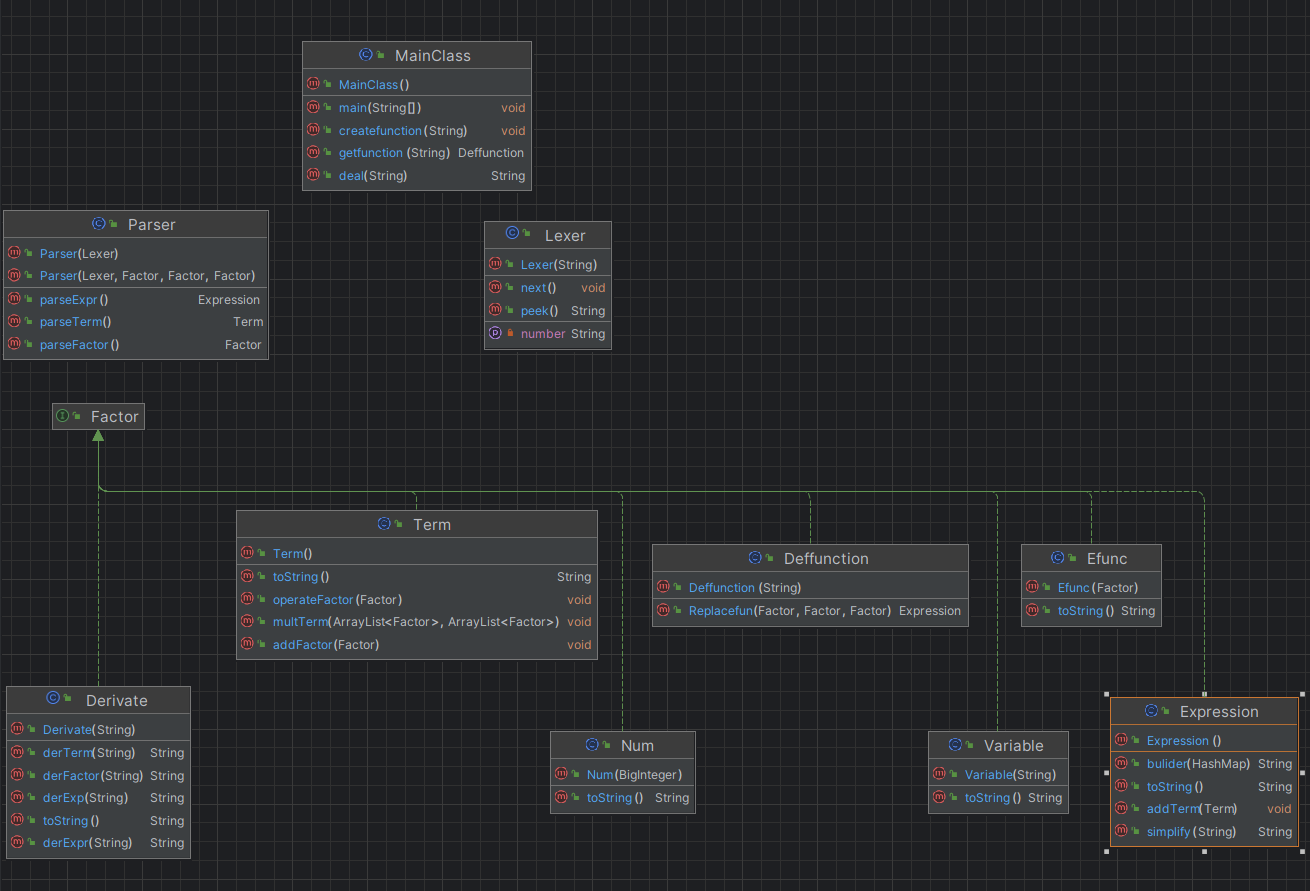
Task: Select Replacefun method in Deffunction
Action: click(810, 611)
